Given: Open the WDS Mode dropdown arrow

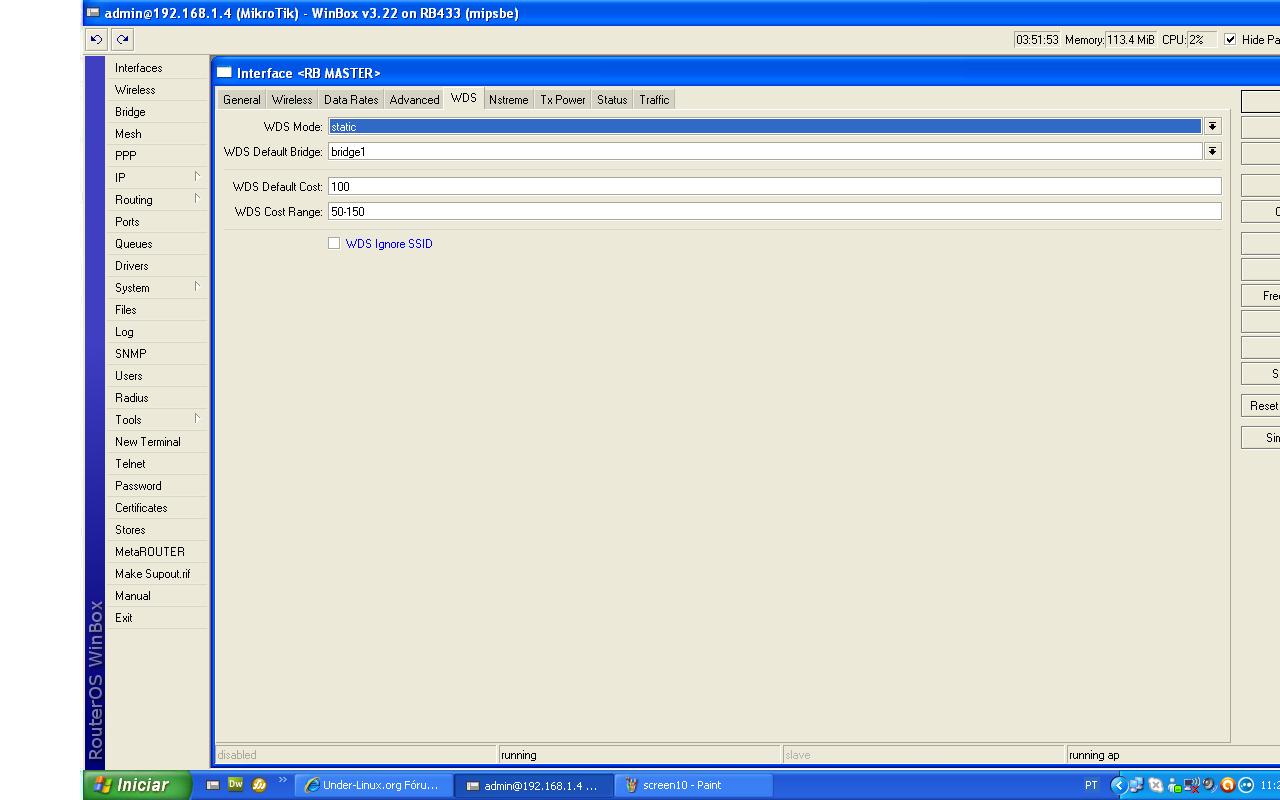Looking at the screenshot, I should [1213, 127].
